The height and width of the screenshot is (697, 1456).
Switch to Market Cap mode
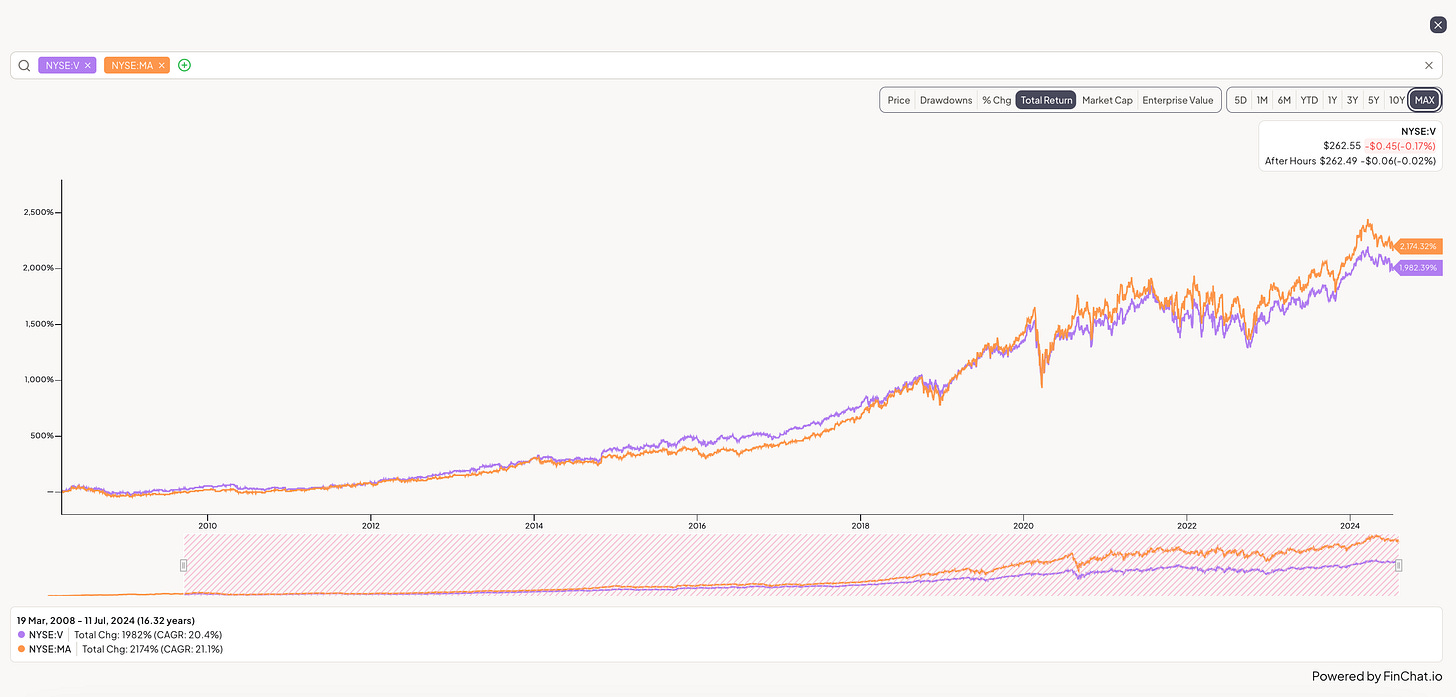pos(1107,100)
